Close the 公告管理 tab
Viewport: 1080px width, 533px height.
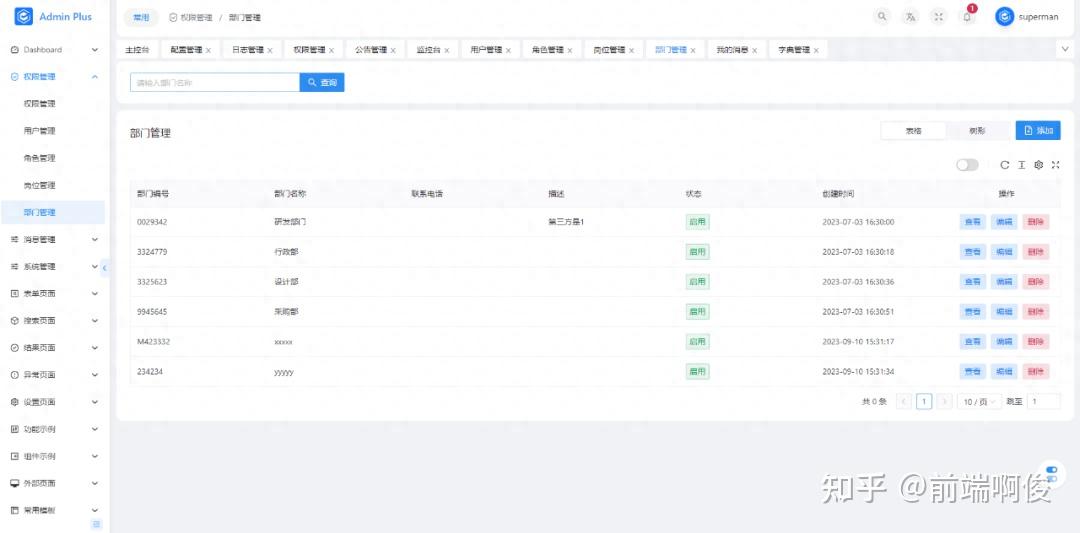click(x=393, y=50)
